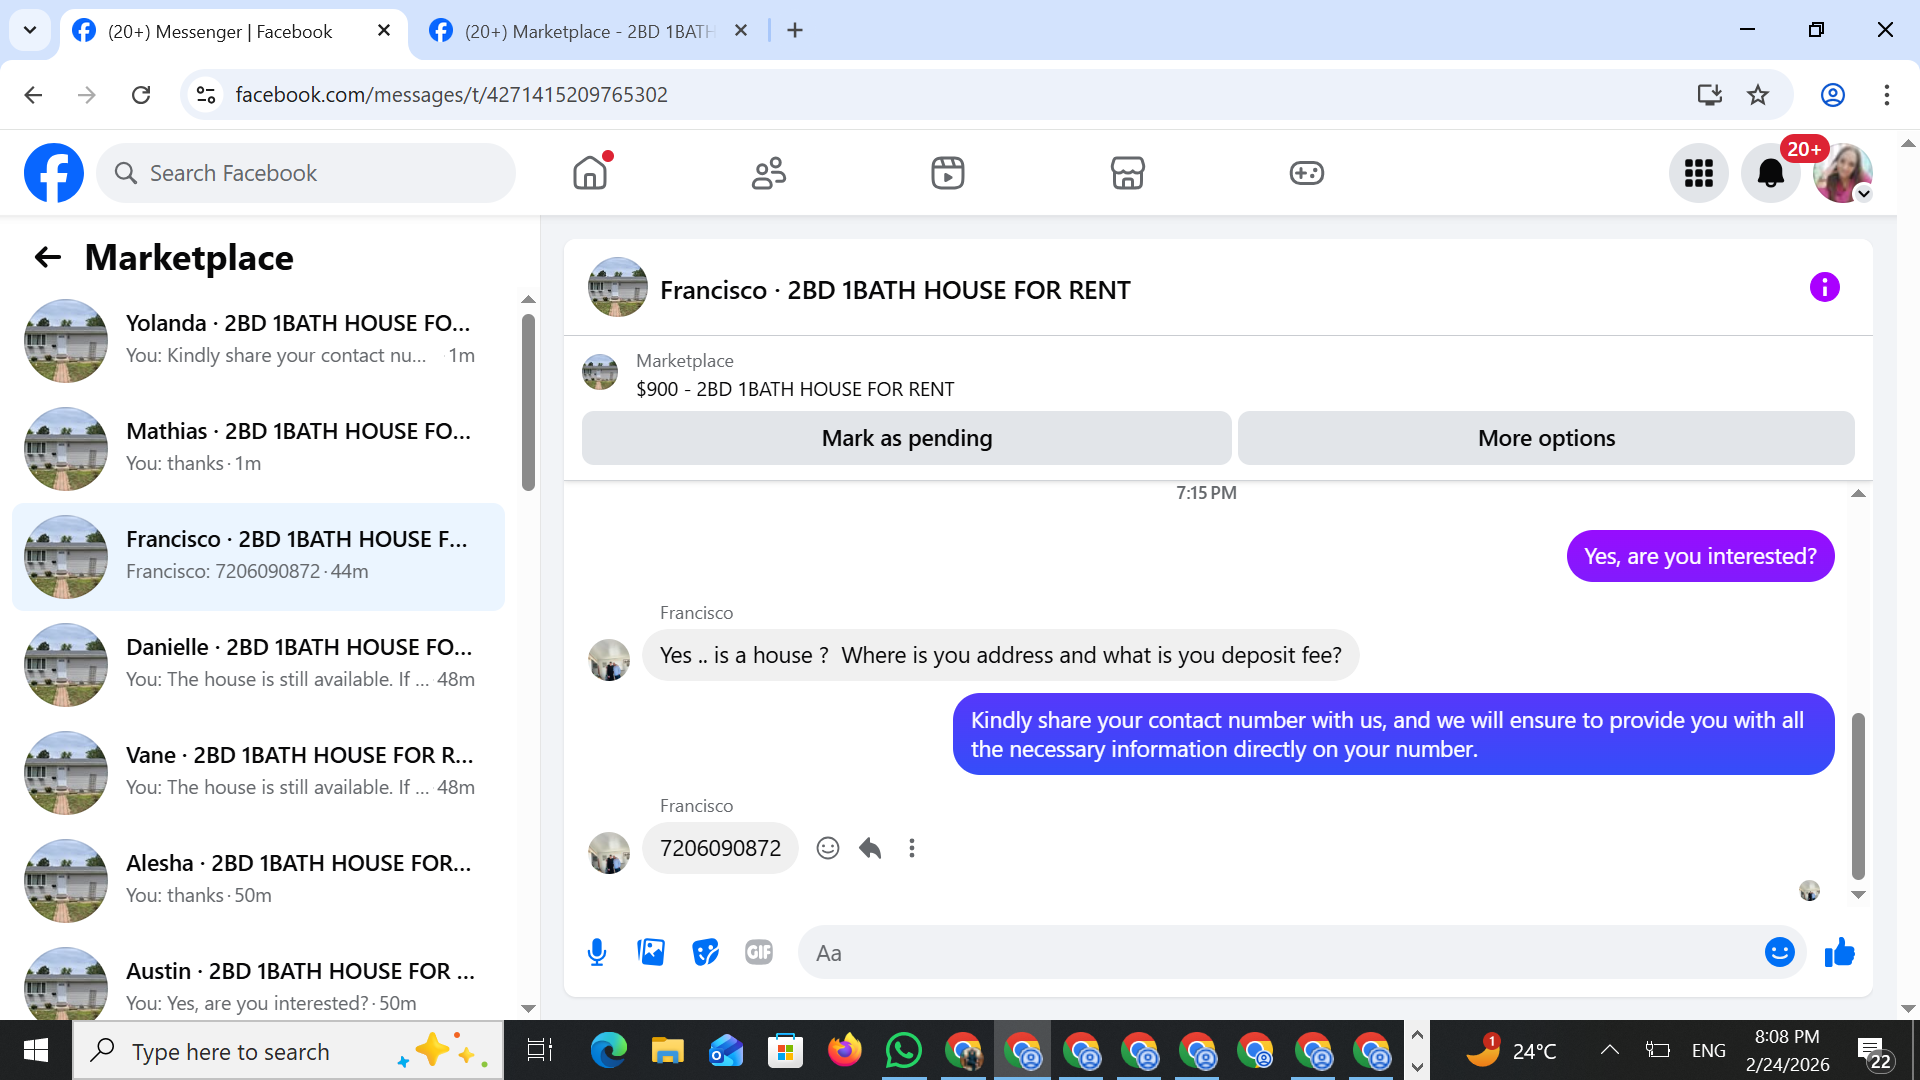
Task: React to Francisco's phone number message
Action: tap(827, 848)
